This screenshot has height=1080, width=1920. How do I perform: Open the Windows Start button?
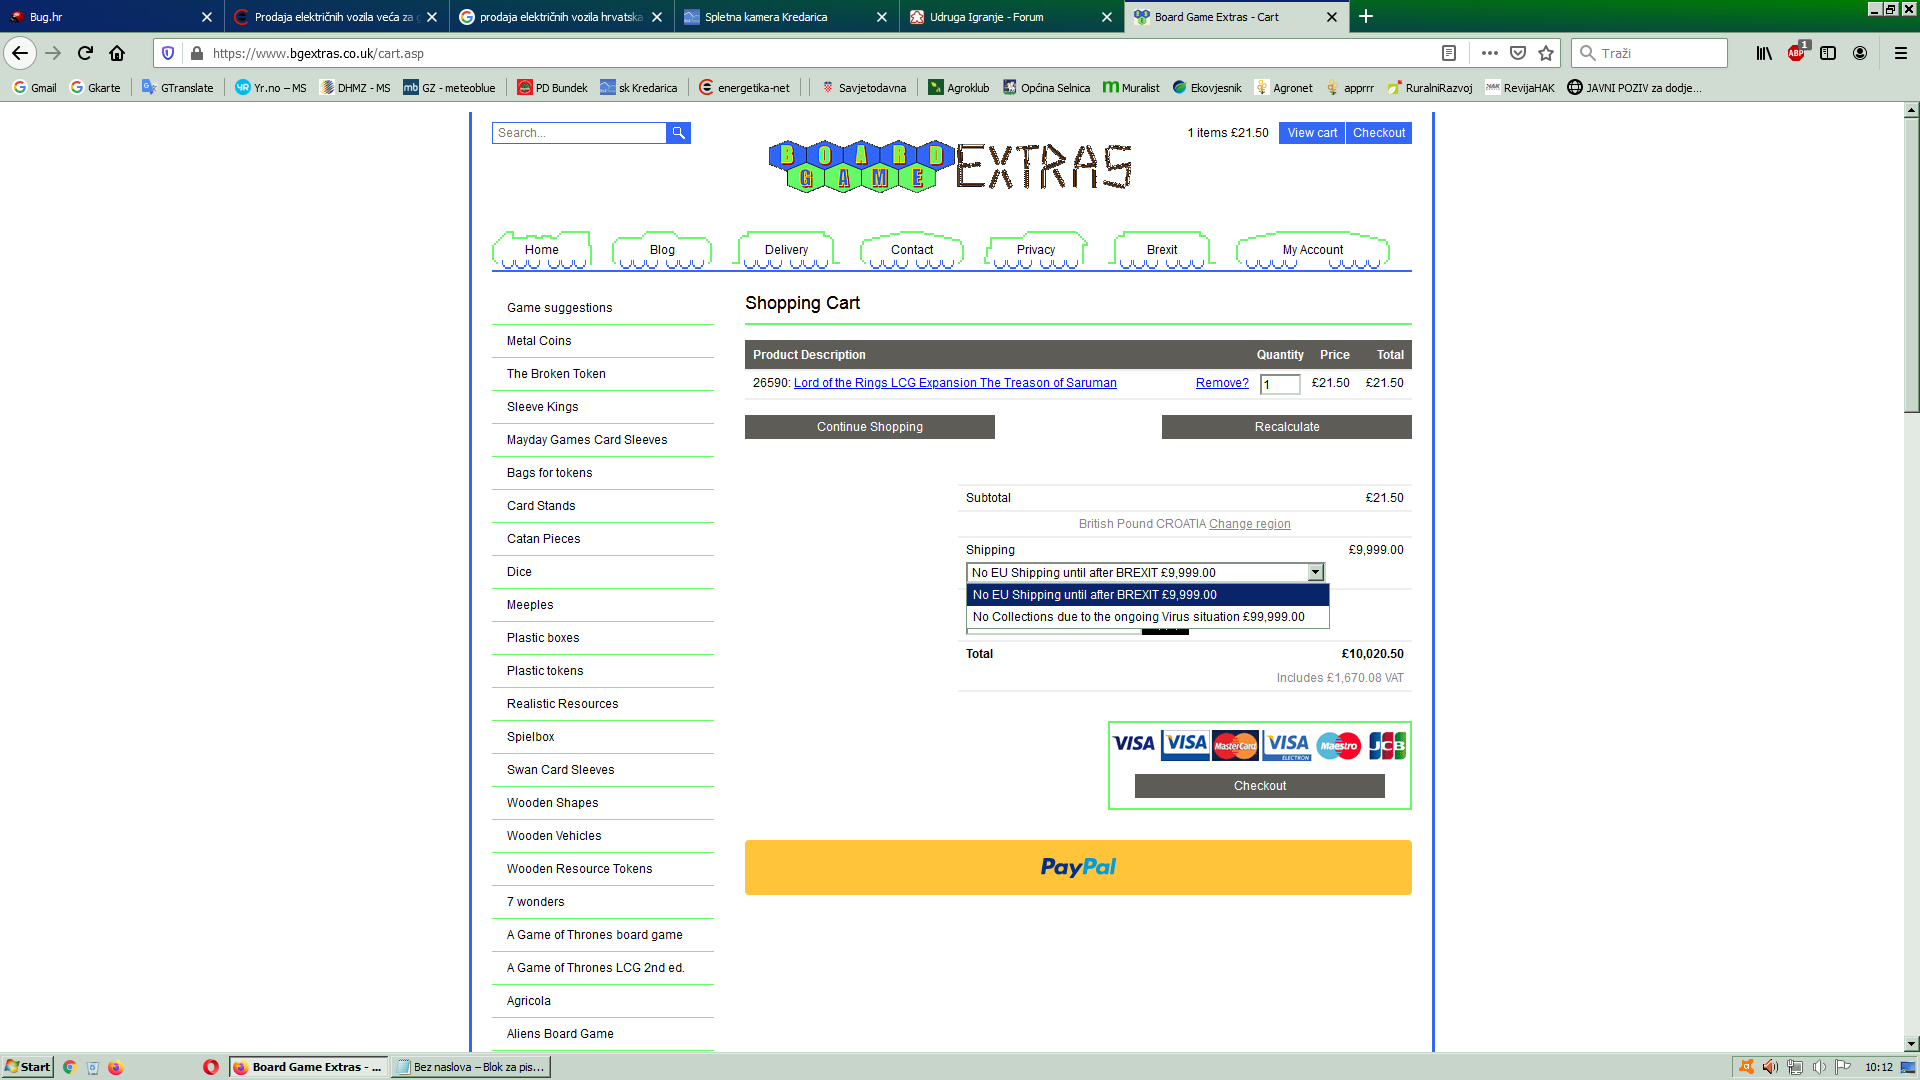coord(27,1067)
